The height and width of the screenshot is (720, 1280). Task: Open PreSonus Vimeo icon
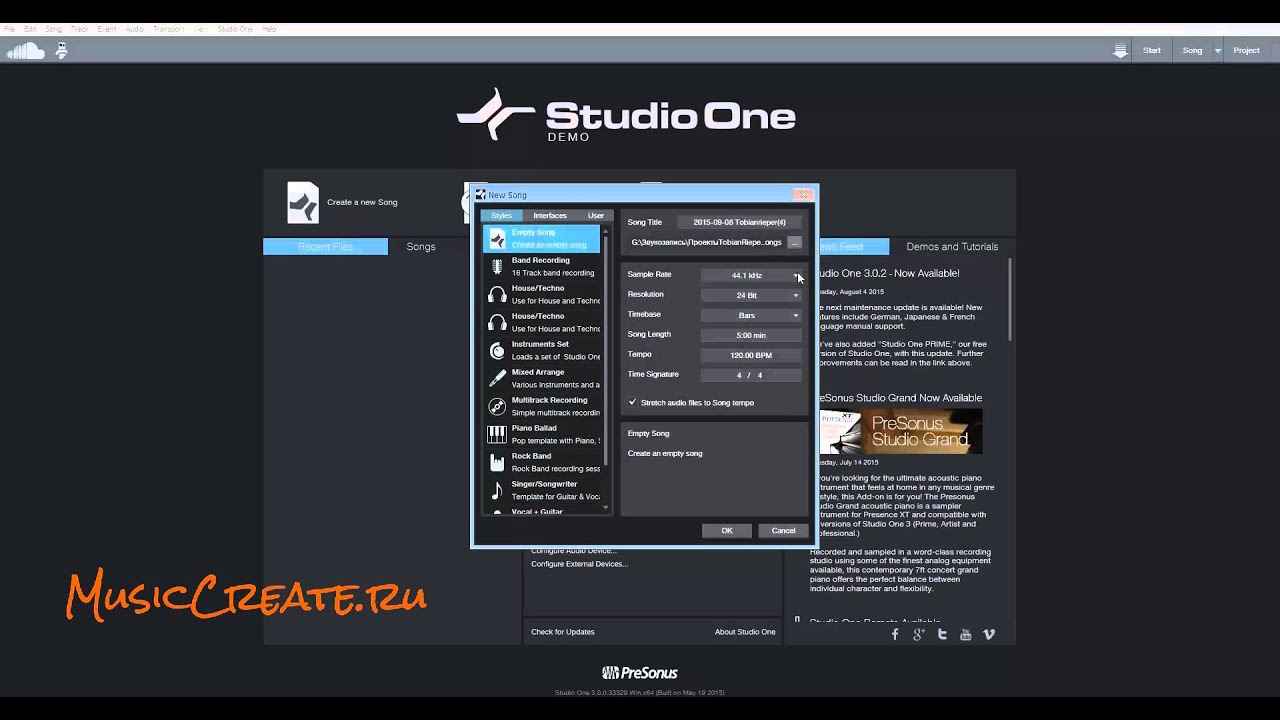pos(989,634)
